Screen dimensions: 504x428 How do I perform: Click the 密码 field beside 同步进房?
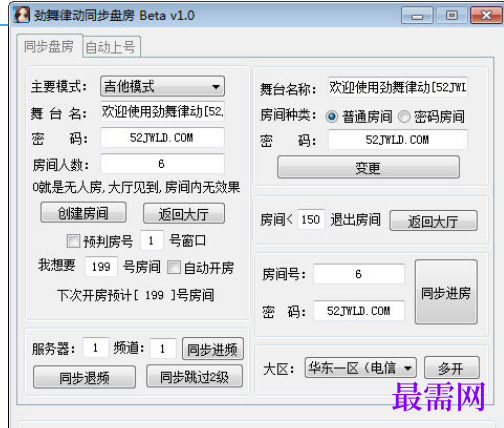pos(359,311)
